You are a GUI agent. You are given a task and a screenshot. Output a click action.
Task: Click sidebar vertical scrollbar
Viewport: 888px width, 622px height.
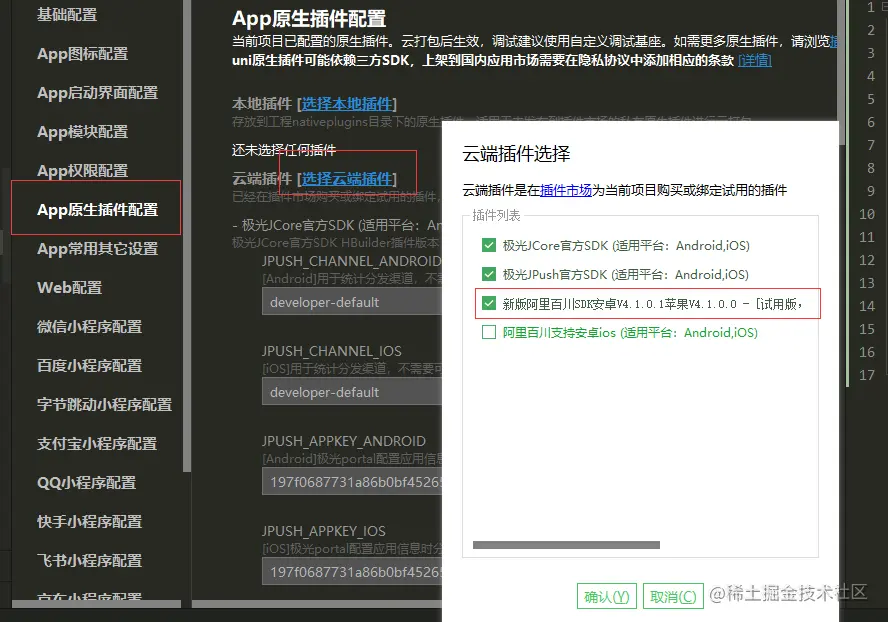187,235
